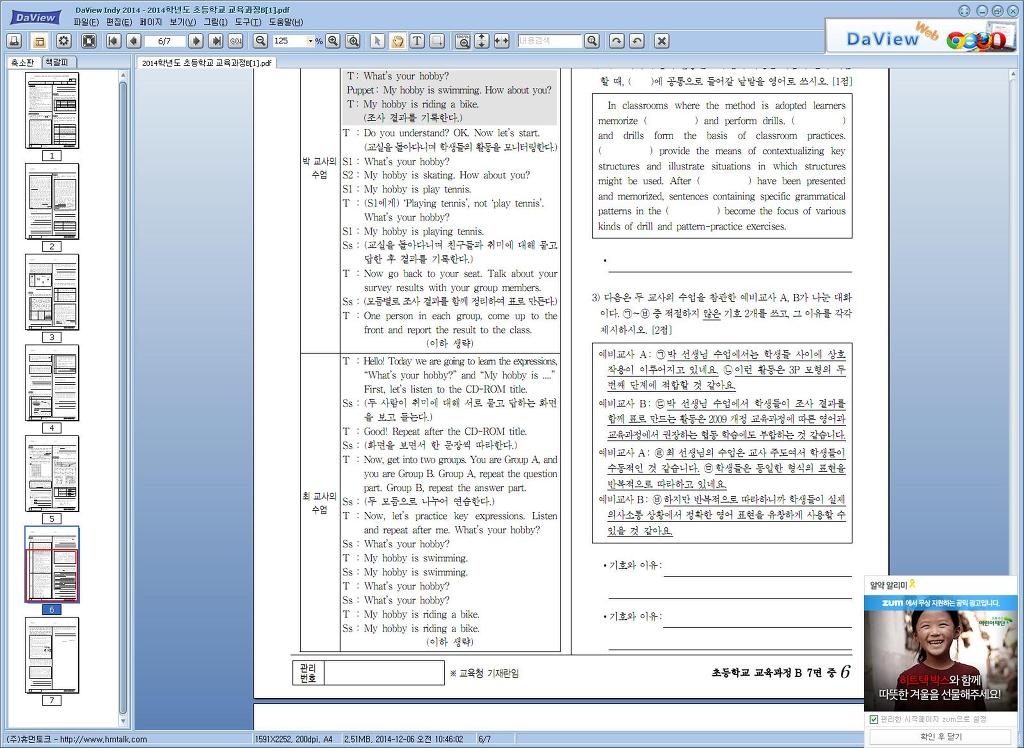Screen dimensions: 1024x748
Task: Toggle the sidebar panel icon
Action: [38, 41]
